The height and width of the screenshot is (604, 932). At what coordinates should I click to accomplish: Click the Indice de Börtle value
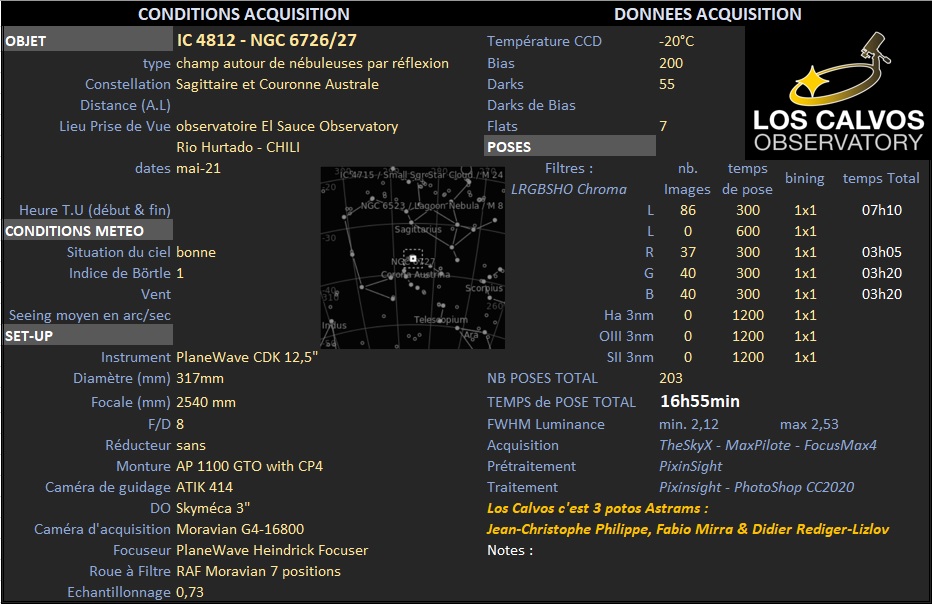[180, 273]
